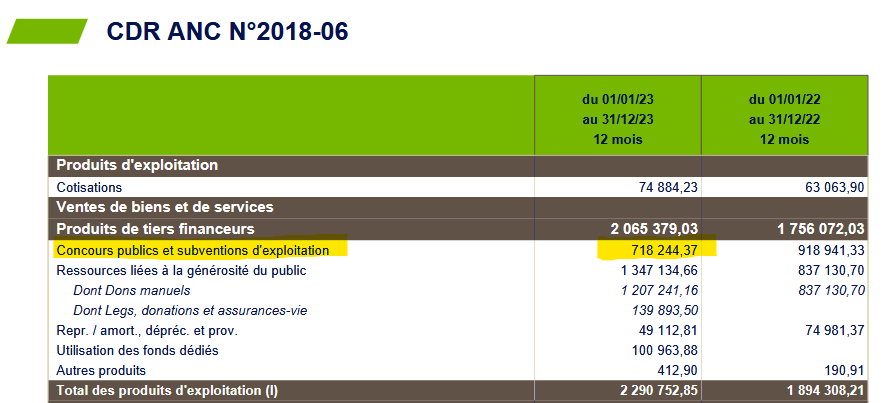This screenshot has height=403, width=886.
Task: Select the 2023 period column header
Action: [618, 115]
